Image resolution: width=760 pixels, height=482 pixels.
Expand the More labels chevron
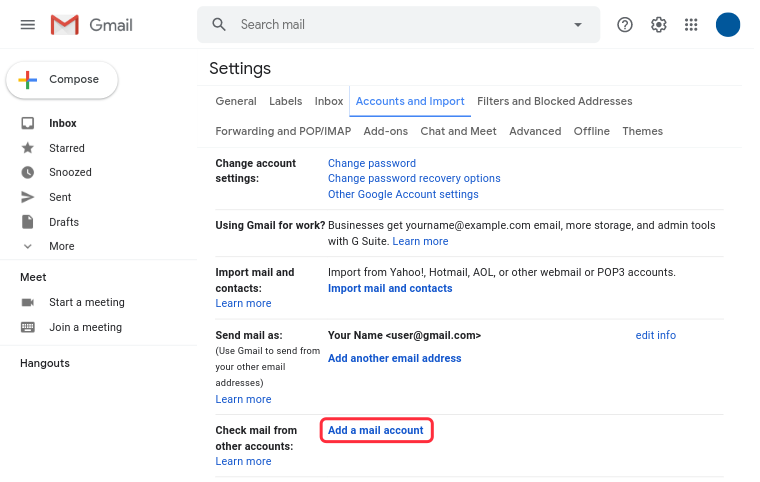click(x=28, y=246)
